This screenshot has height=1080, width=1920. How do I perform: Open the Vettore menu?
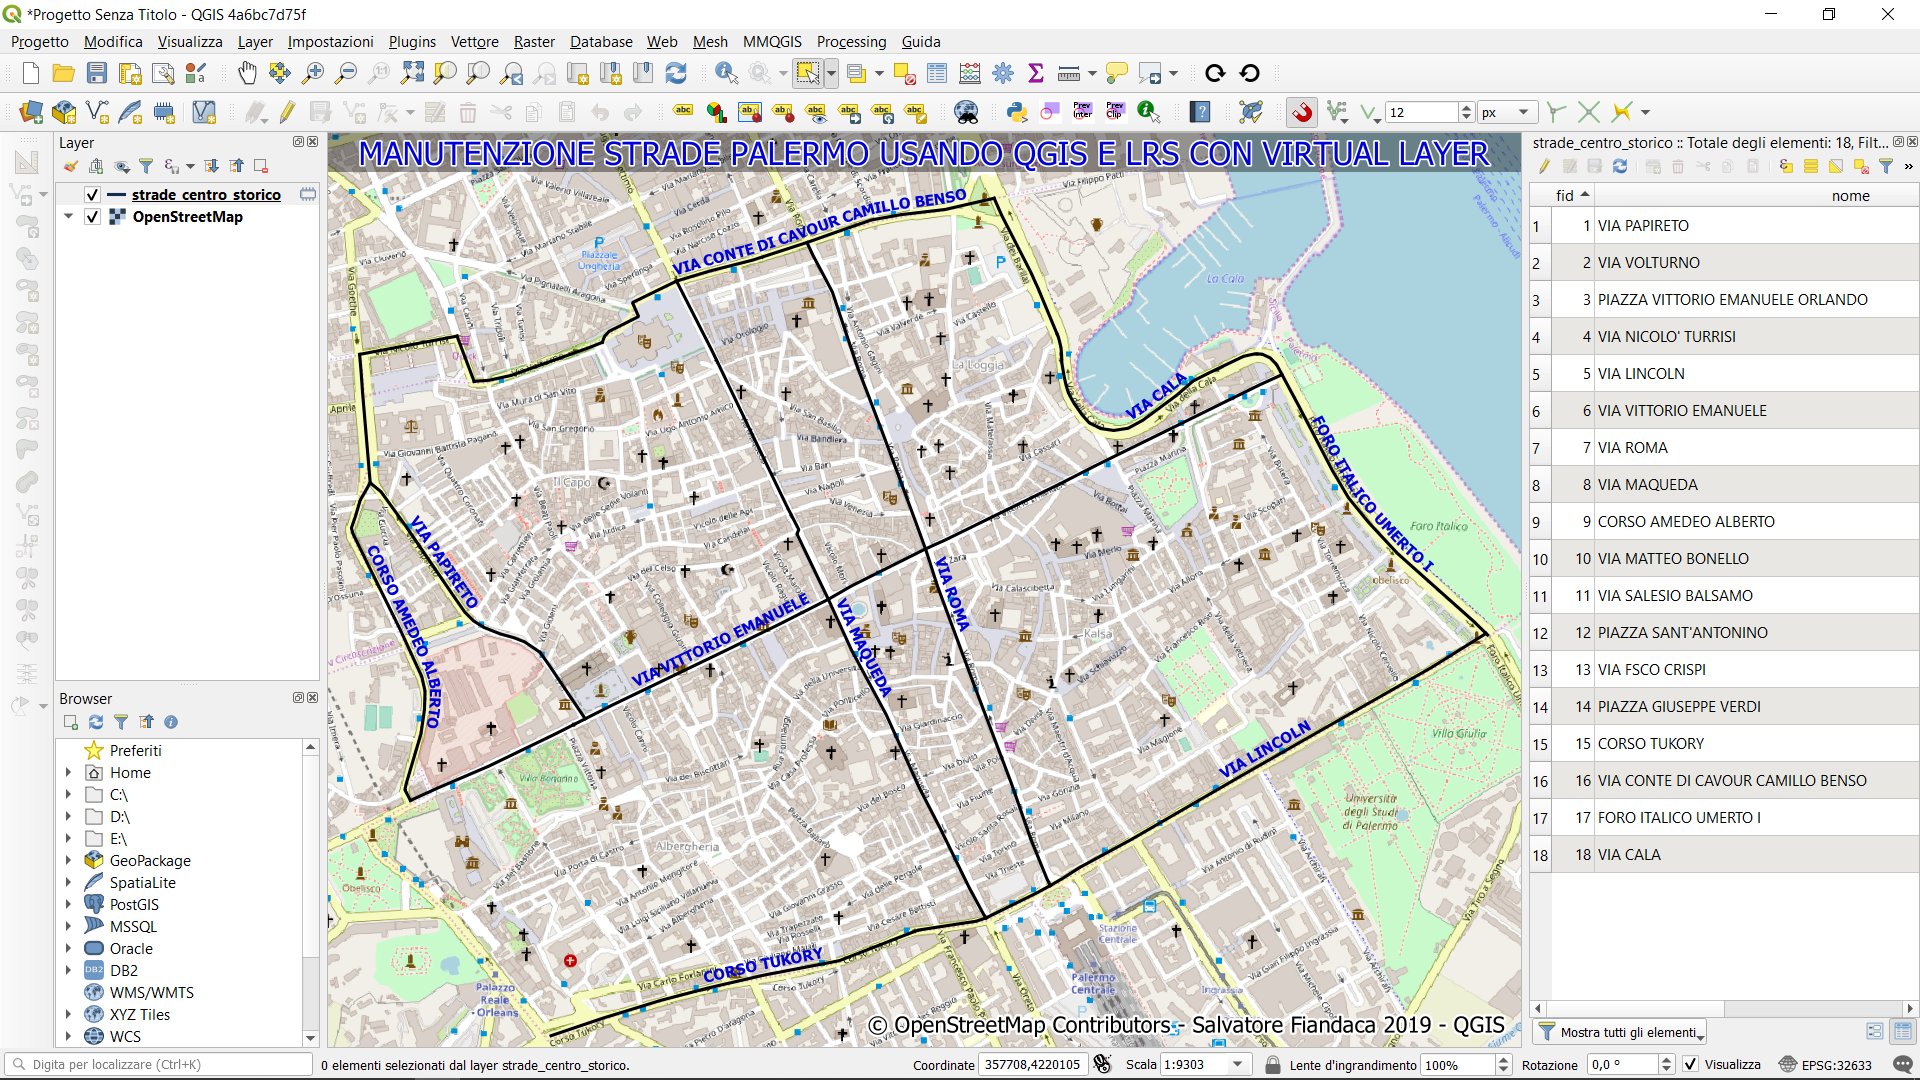474,42
